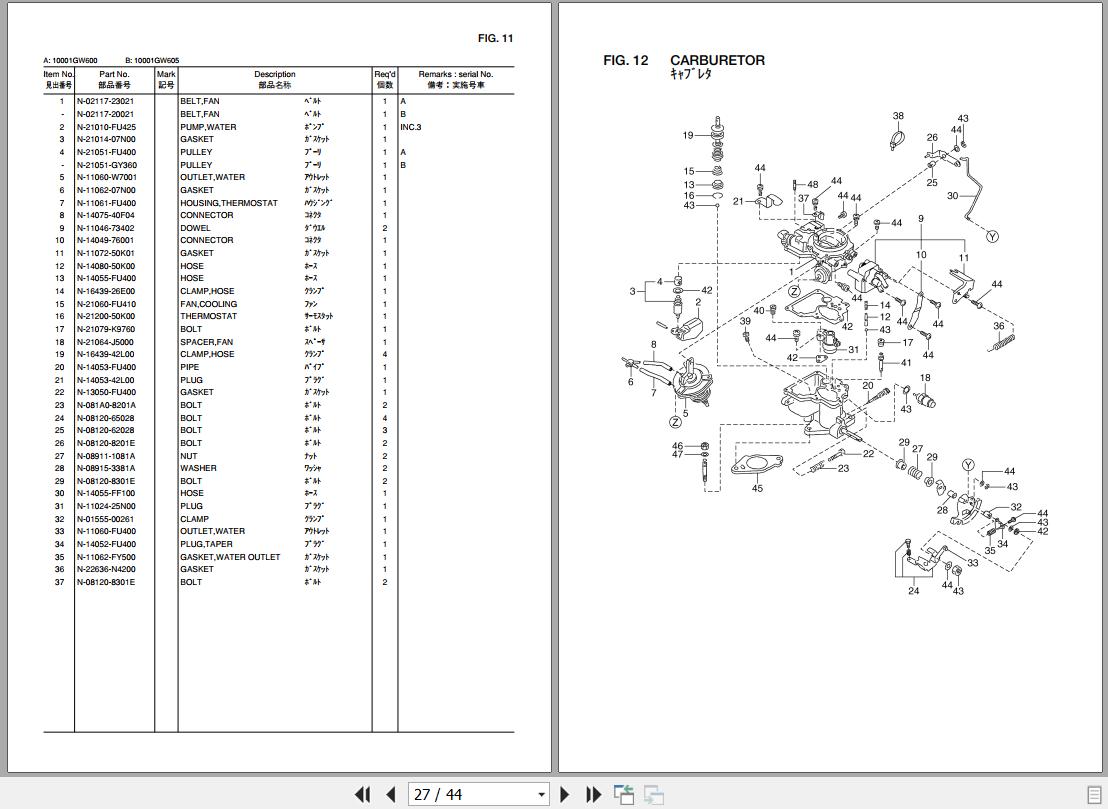
Task: Select HOUSING,THERMOSTAT description text
Action: (228, 203)
